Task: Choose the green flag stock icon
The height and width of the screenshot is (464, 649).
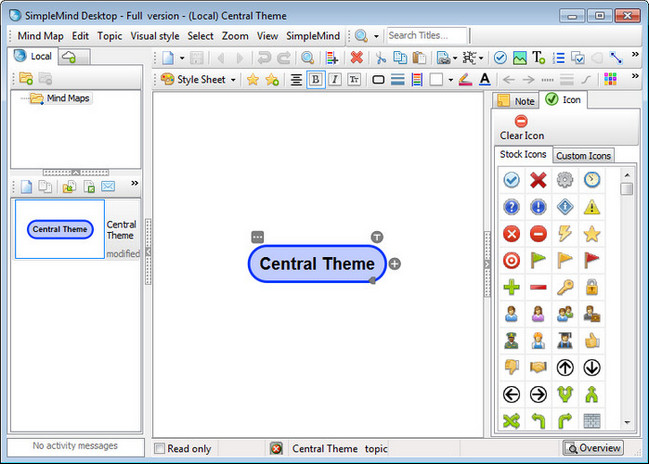Action: [x=538, y=261]
